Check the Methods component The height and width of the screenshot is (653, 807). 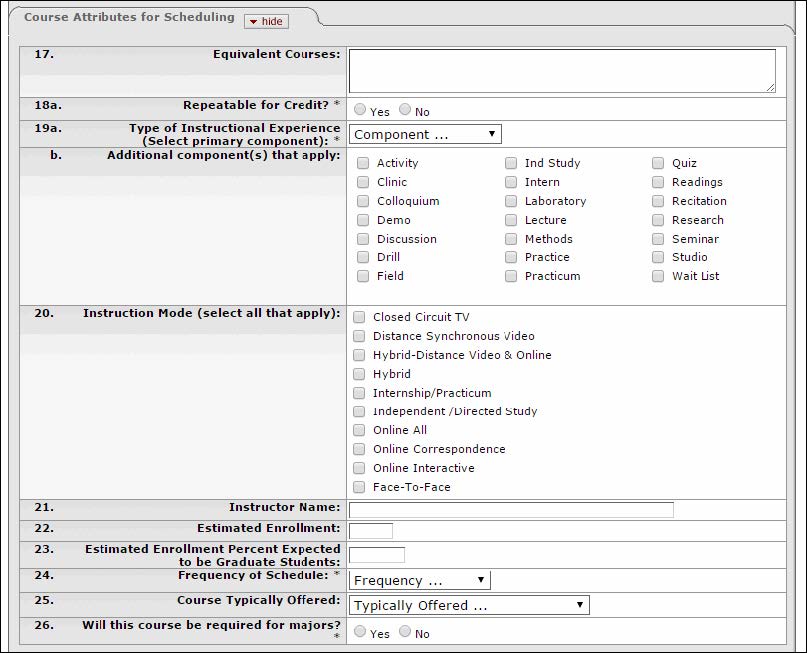click(511, 239)
